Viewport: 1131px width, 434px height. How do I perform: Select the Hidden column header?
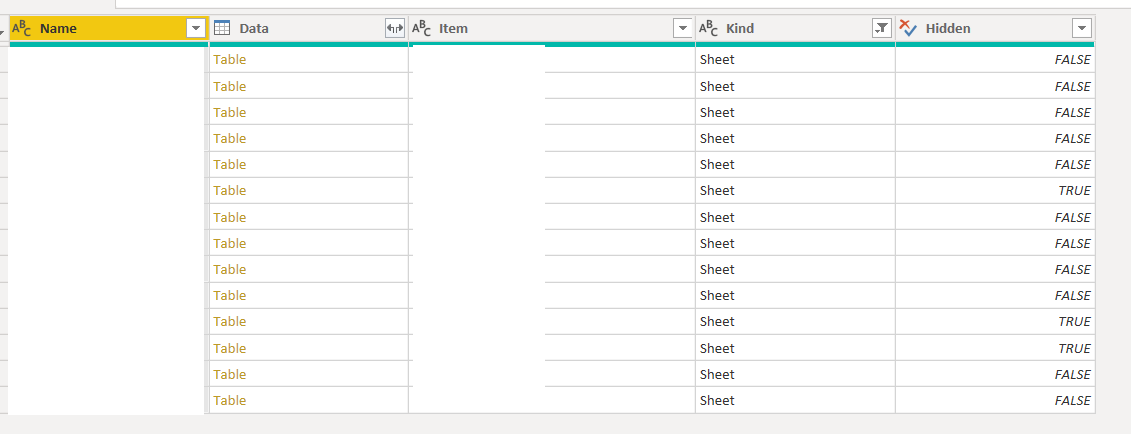click(995, 29)
